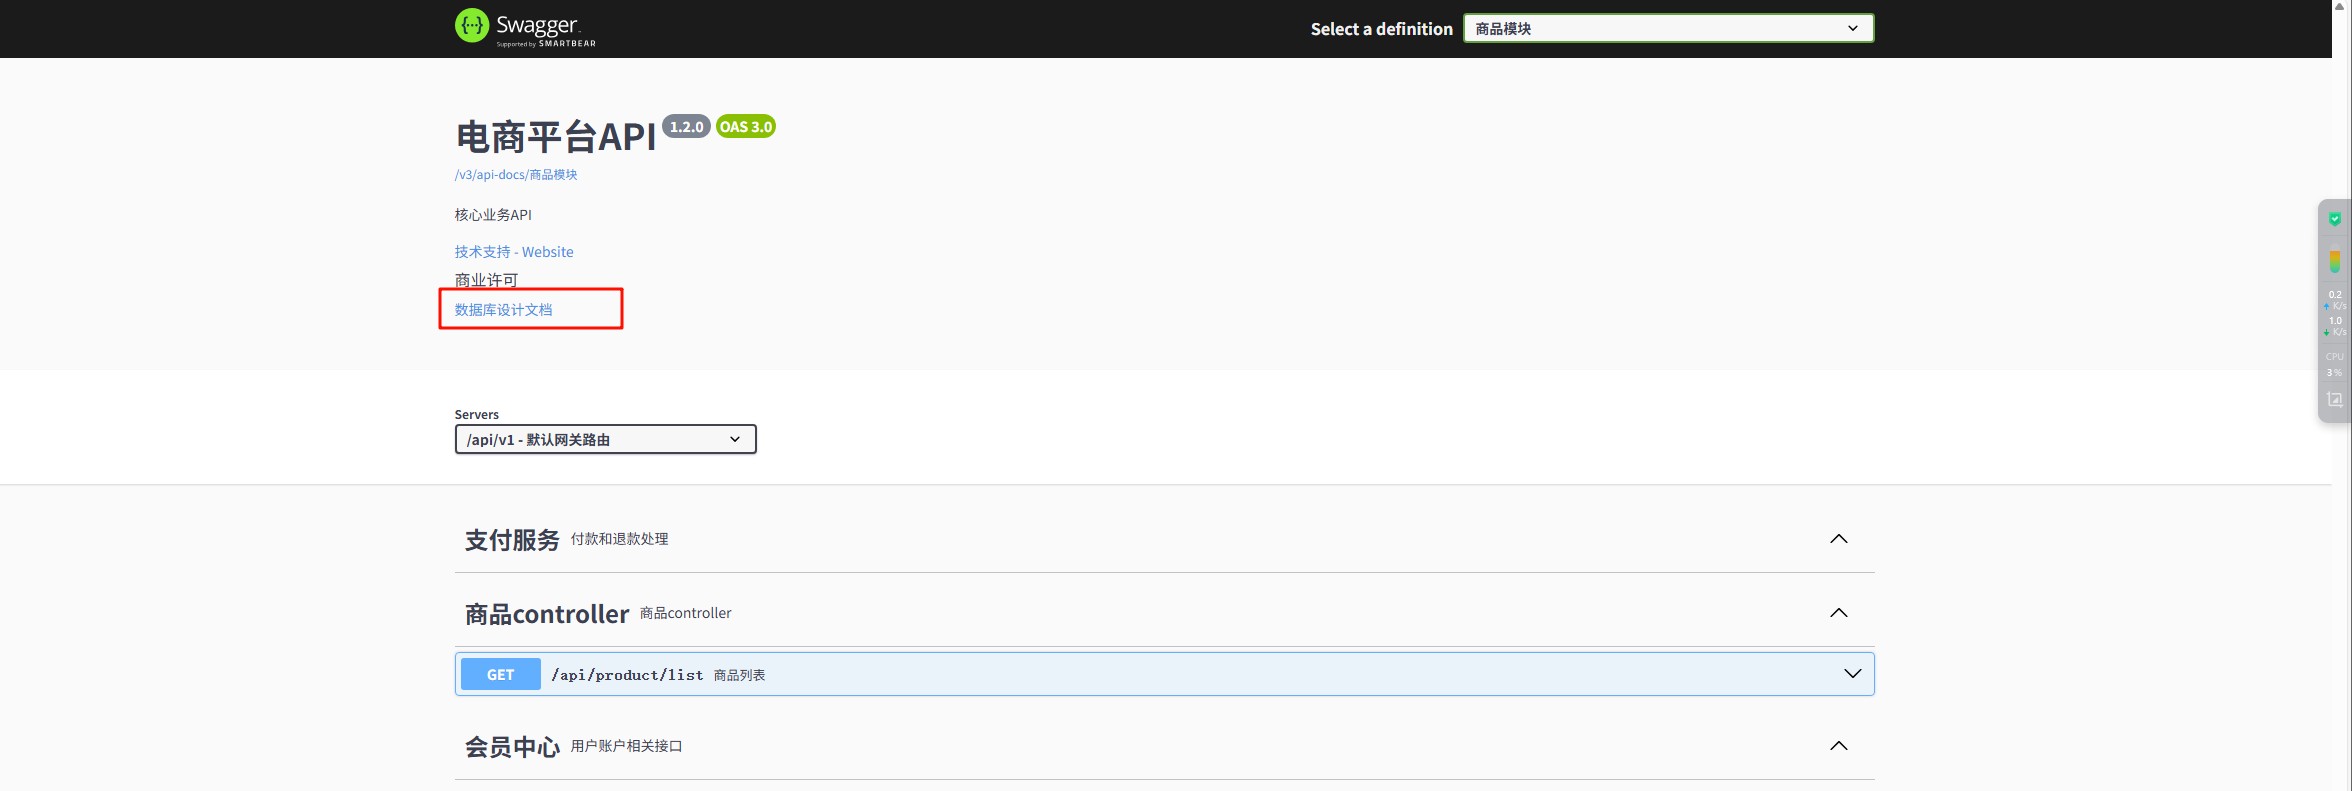
Task: Collapse the 支付服务 section
Action: coord(1838,539)
